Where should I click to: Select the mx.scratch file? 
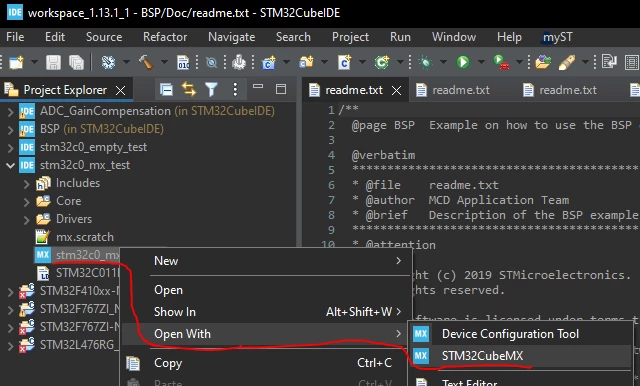click(84, 237)
